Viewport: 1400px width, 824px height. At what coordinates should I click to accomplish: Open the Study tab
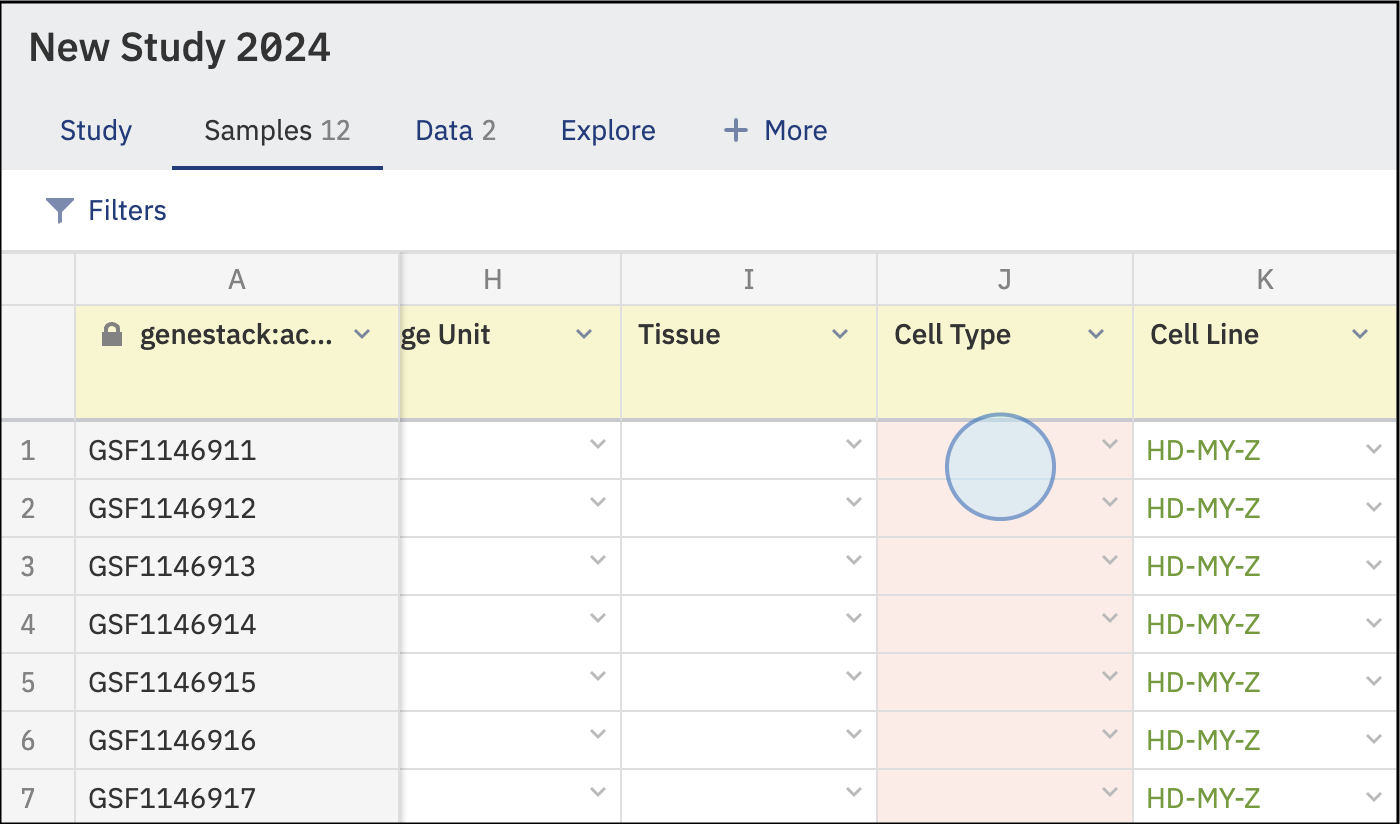pyautogui.click(x=96, y=131)
